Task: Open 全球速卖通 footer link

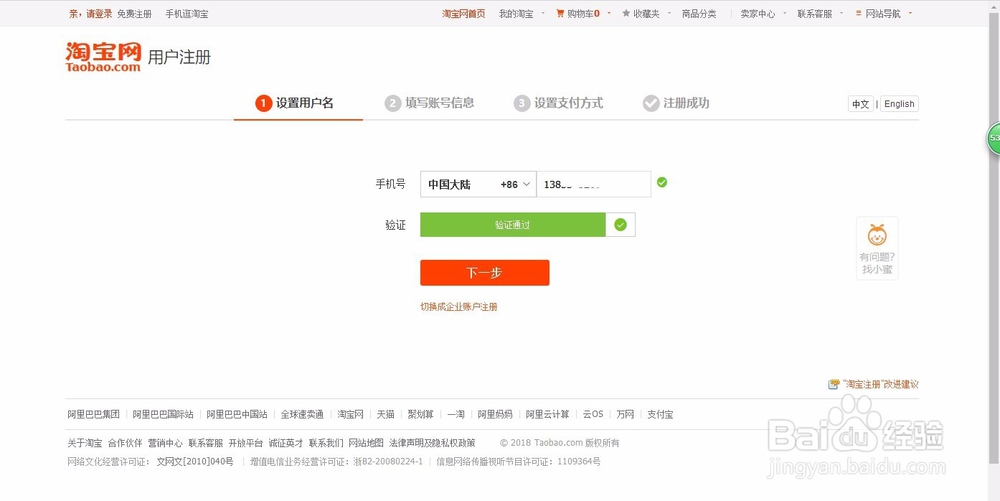Action: (x=302, y=414)
